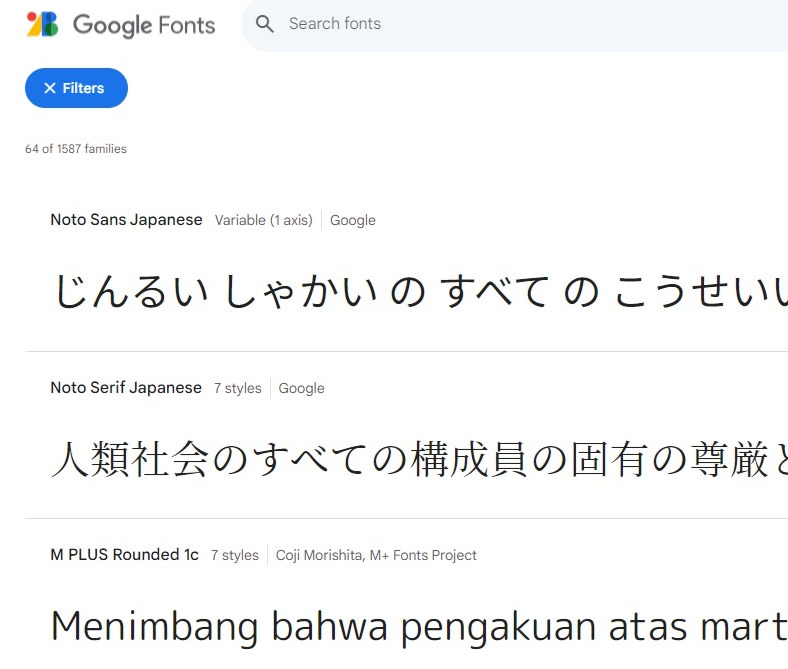Click the Google Fonts colorful logo icon

[x=42, y=24]
